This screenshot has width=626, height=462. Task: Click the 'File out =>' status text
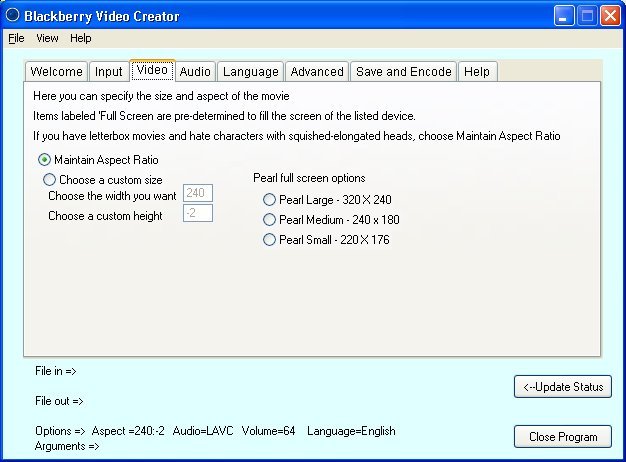click(x=59, y=401)
